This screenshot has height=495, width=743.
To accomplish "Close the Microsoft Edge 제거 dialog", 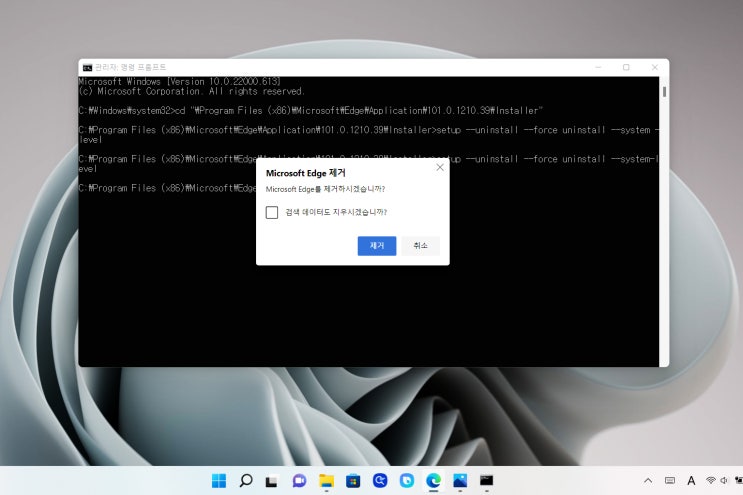I will point(440,167).
